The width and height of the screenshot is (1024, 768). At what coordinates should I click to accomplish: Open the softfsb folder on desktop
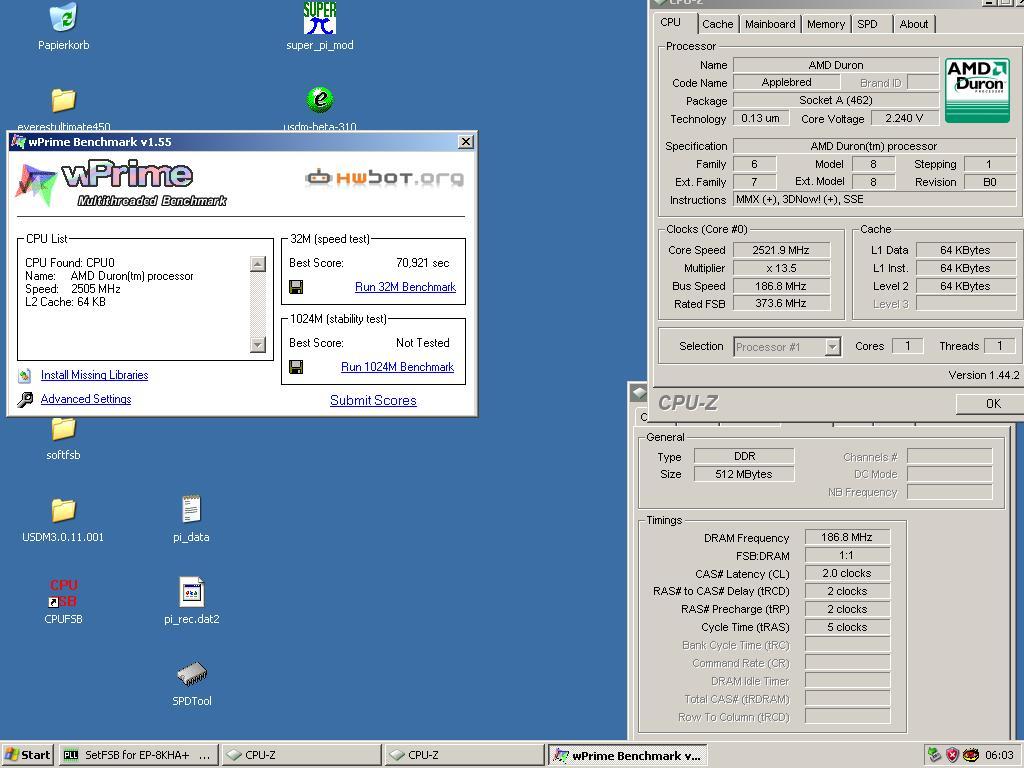[63, 429]
